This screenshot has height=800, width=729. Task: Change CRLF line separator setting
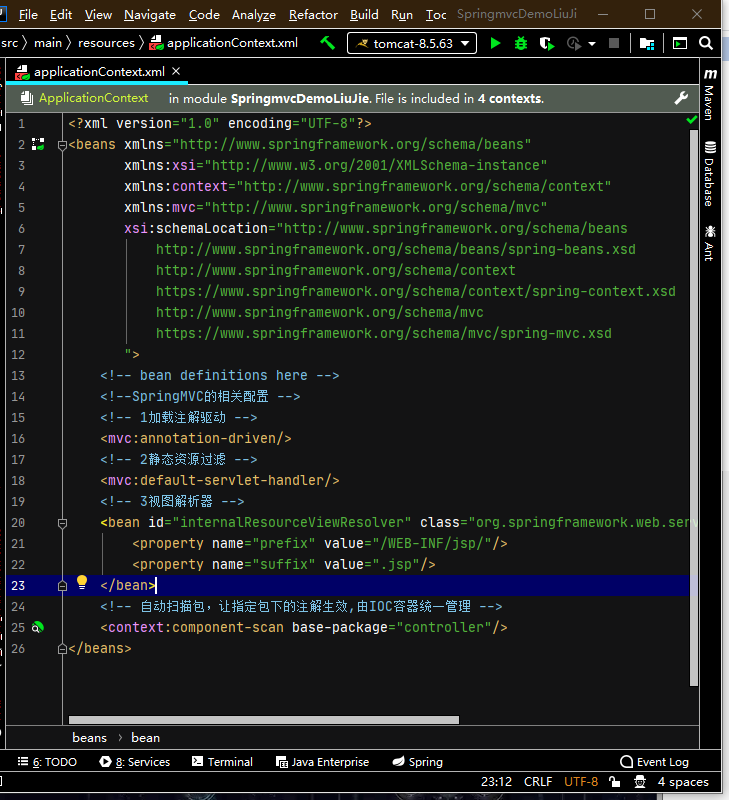(x=538, y=782)
